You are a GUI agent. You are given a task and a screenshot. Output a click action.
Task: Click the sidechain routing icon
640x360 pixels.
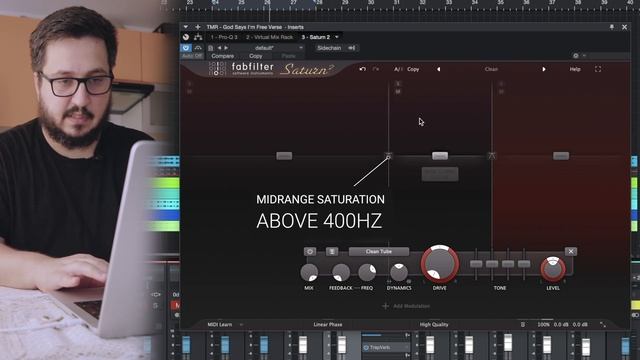(351, 48)
